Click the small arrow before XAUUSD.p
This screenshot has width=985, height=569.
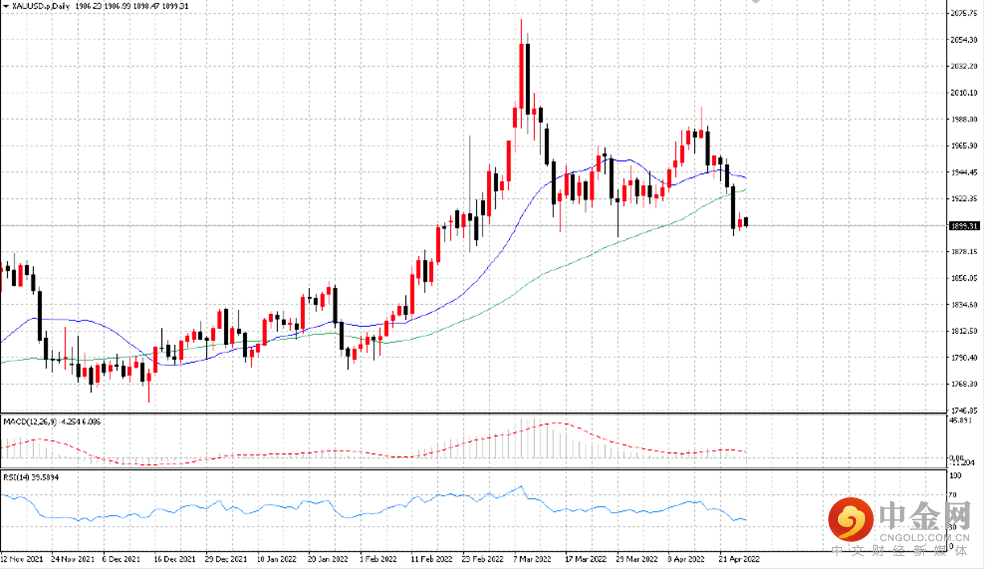pos(6,6)
